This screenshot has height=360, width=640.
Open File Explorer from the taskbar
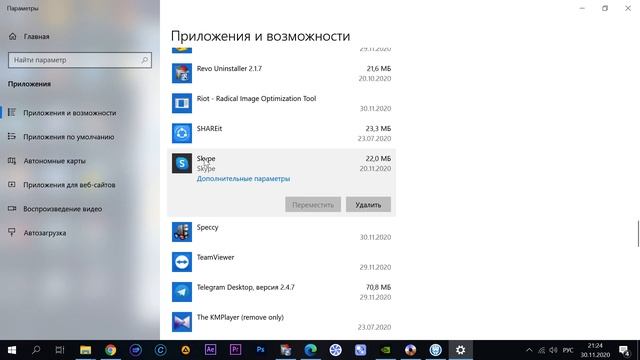pyautogui.click(x=85, y=350)
